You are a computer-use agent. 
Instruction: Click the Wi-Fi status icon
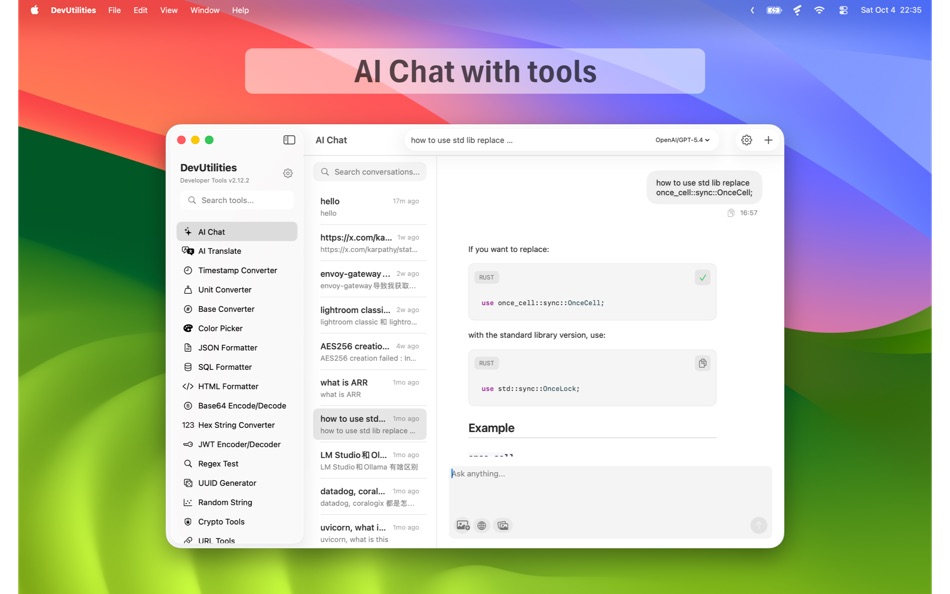click(819, 10)
